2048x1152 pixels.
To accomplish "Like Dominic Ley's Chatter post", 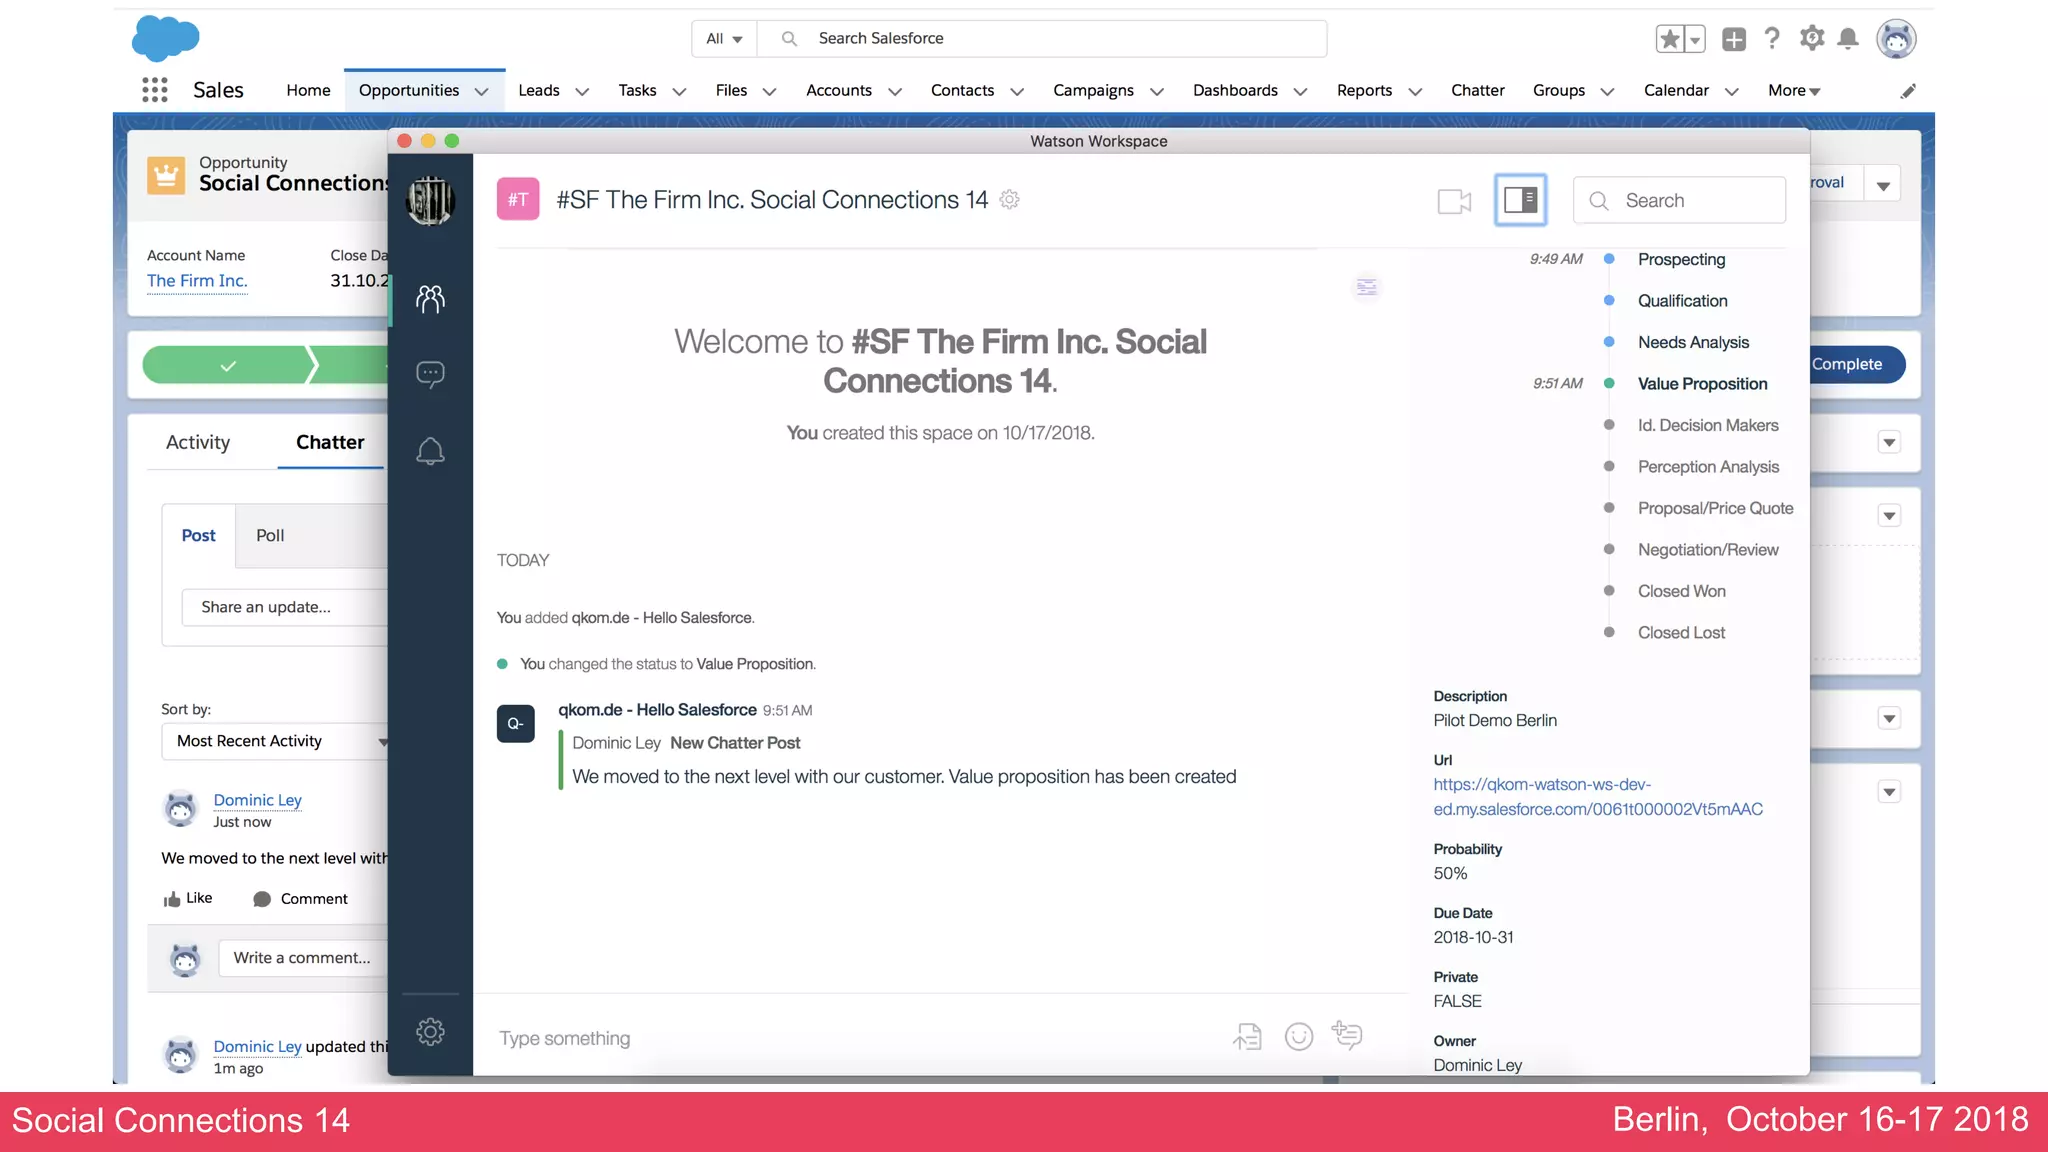I will pos(188,898).
